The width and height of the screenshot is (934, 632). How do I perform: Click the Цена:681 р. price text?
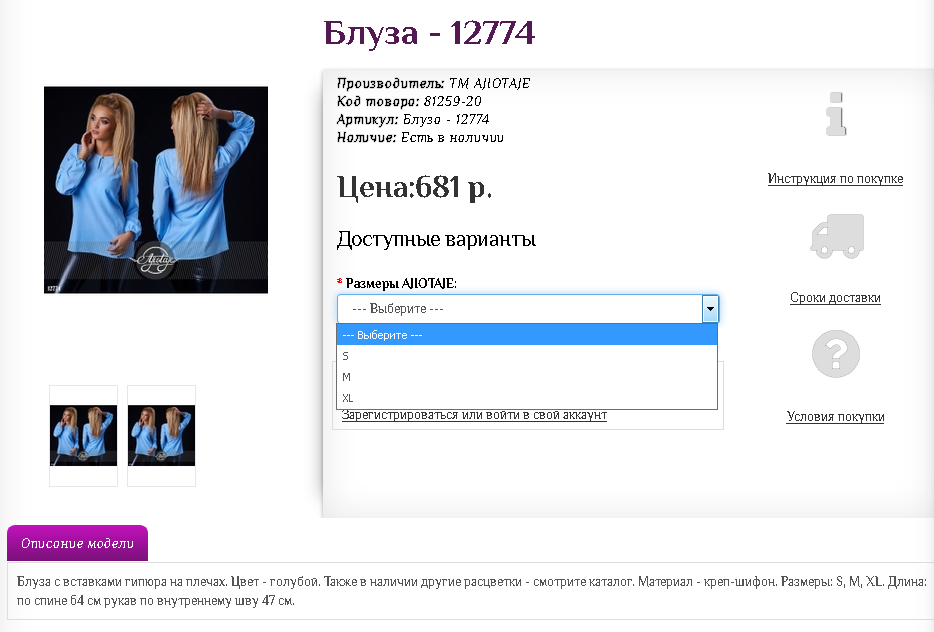pos(415,187)
